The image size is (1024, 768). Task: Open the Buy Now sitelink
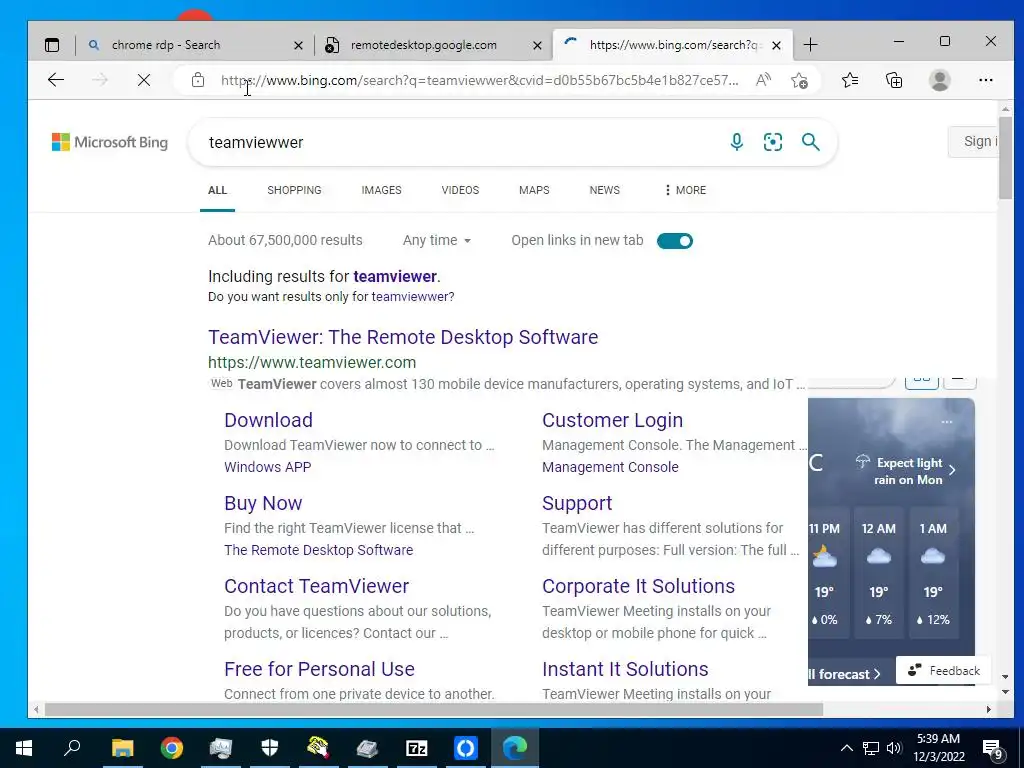coord(263,503)
